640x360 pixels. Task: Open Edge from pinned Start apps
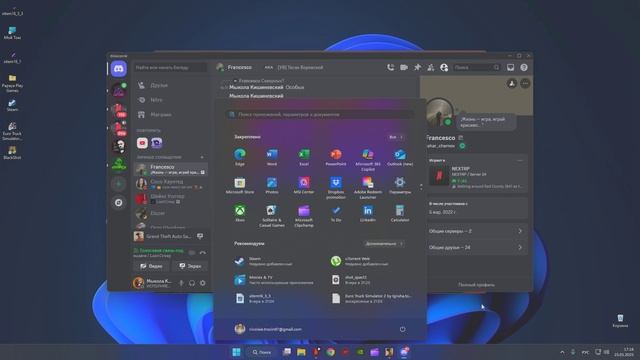click(x=240, y=157)
